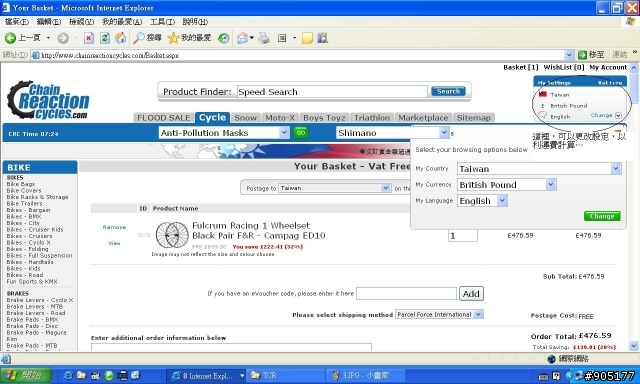640x384 pixels.
Task: Open the Favorites (我的最愛) menu
Action: [122, 22]
